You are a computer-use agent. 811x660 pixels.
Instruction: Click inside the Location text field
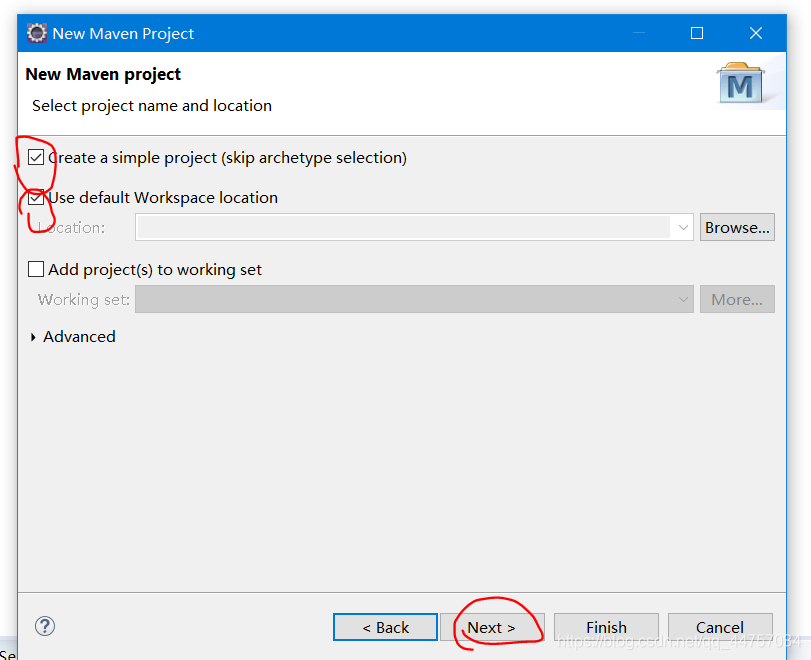pos(404,228)
